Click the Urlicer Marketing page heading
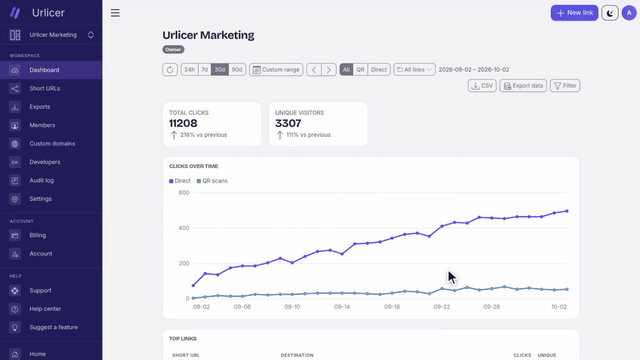The height and width of the screenshot is (360, 640). pos(208,35)
